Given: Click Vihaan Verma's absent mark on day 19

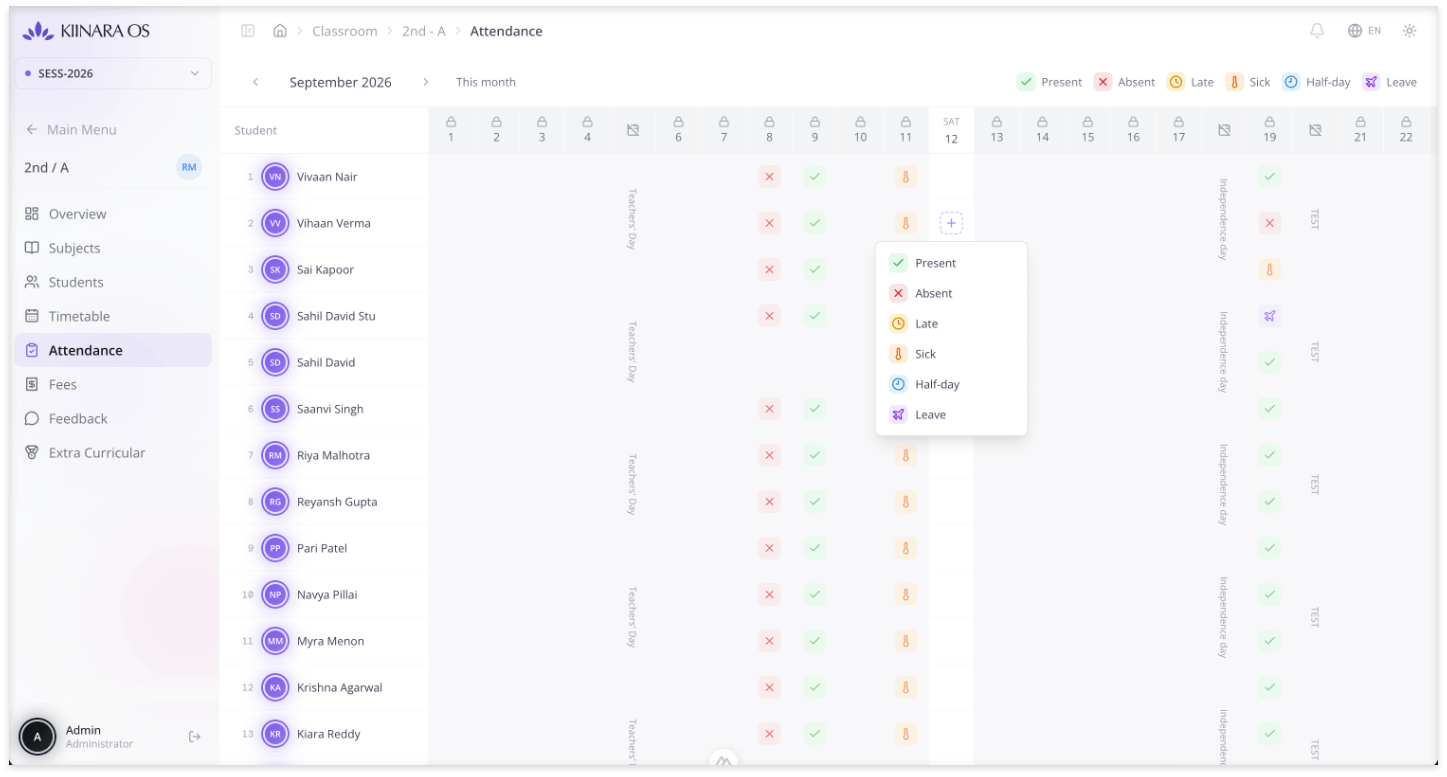Looking at the screenshot, I should point(1269,223).
